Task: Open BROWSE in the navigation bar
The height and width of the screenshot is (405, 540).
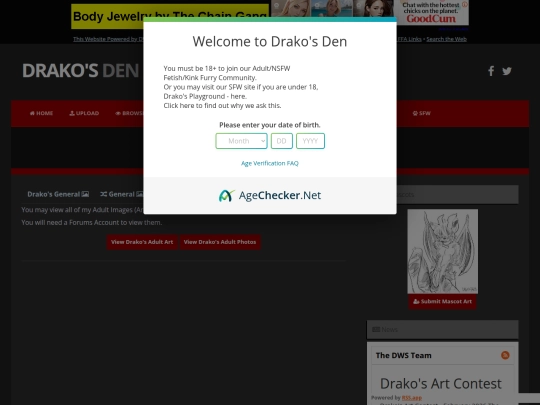Action: tap(129, 113)
